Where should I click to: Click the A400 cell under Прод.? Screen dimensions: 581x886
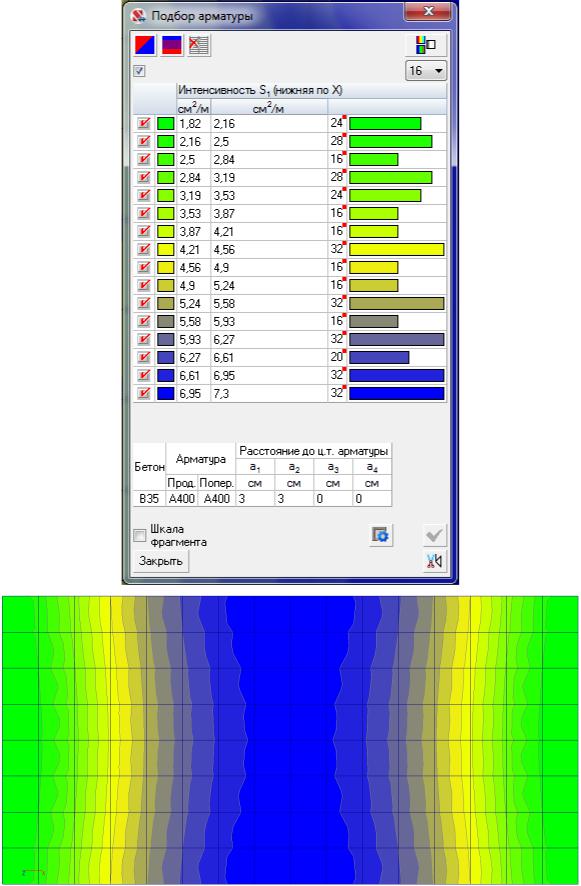tap(181, 499)
